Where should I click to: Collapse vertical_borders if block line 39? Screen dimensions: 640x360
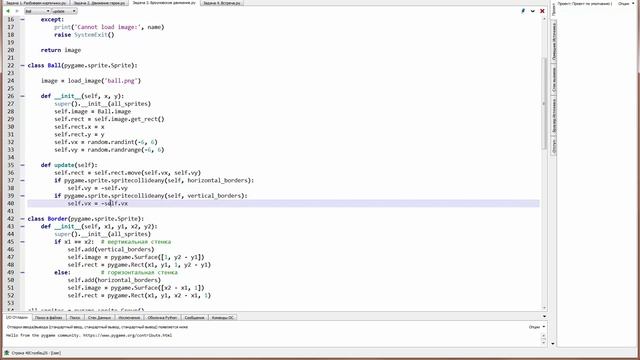22,196
